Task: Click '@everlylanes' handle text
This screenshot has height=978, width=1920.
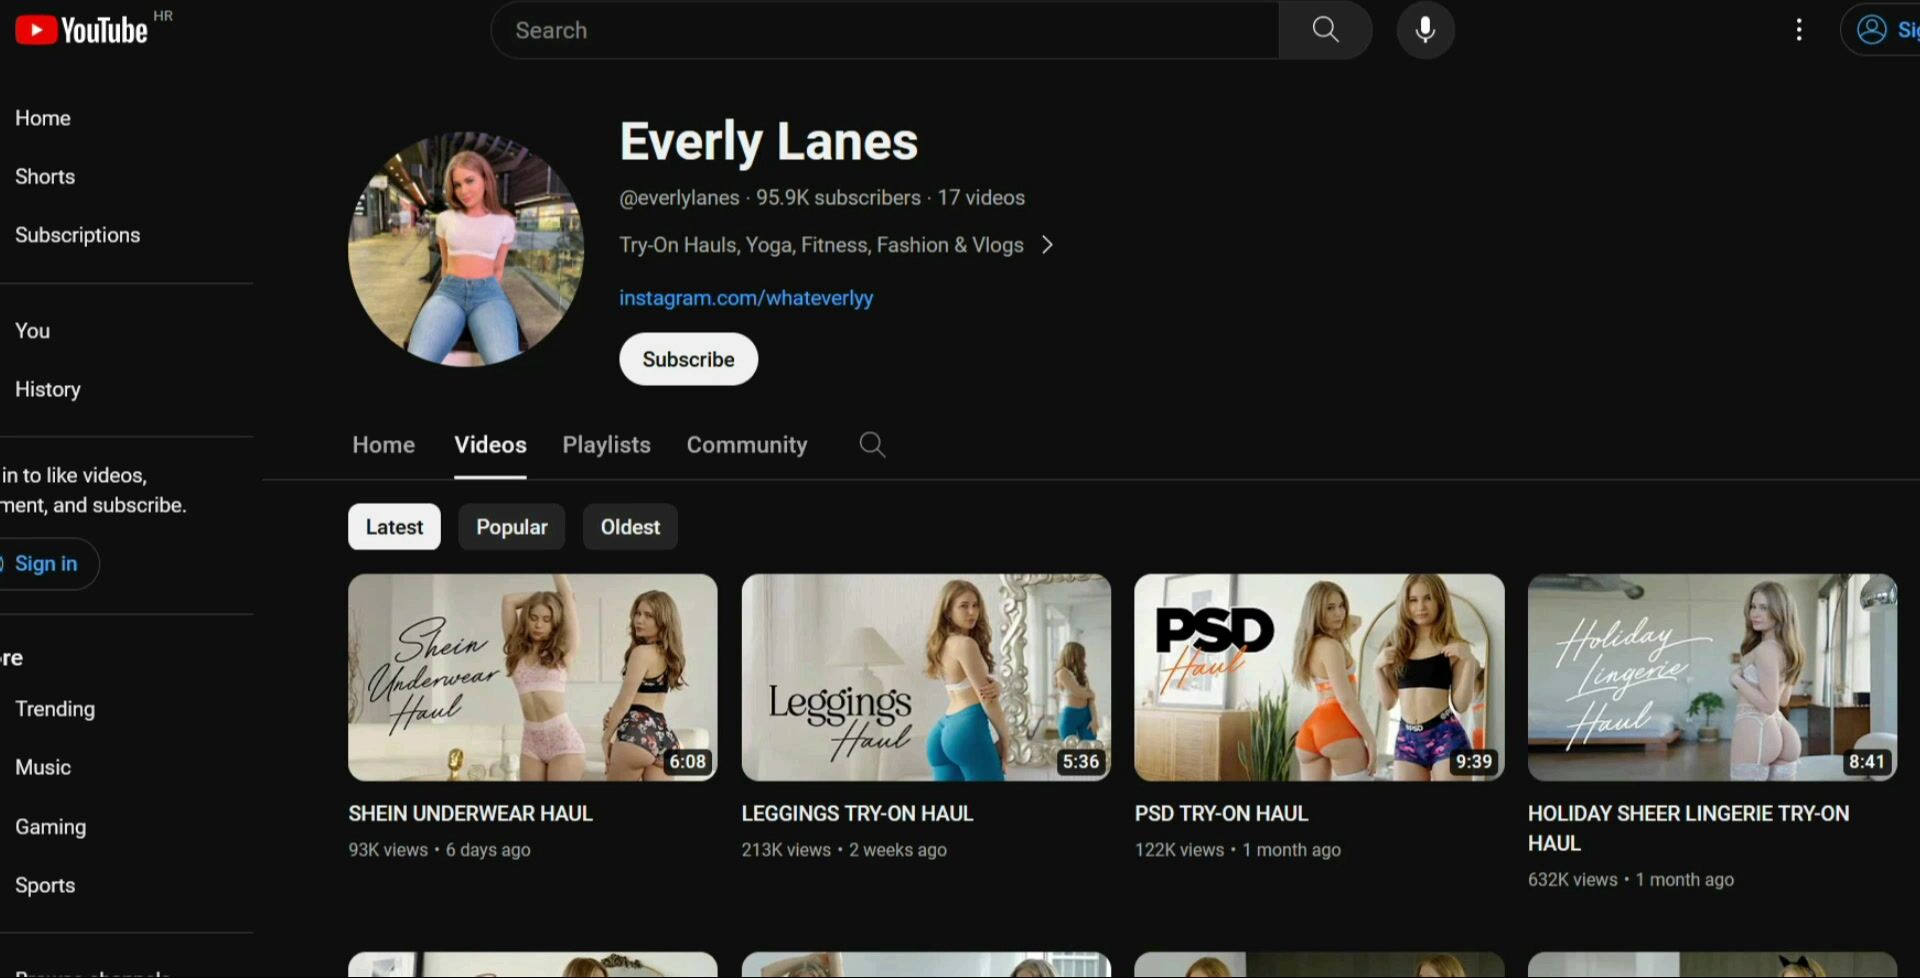Action: pos(679,198)
